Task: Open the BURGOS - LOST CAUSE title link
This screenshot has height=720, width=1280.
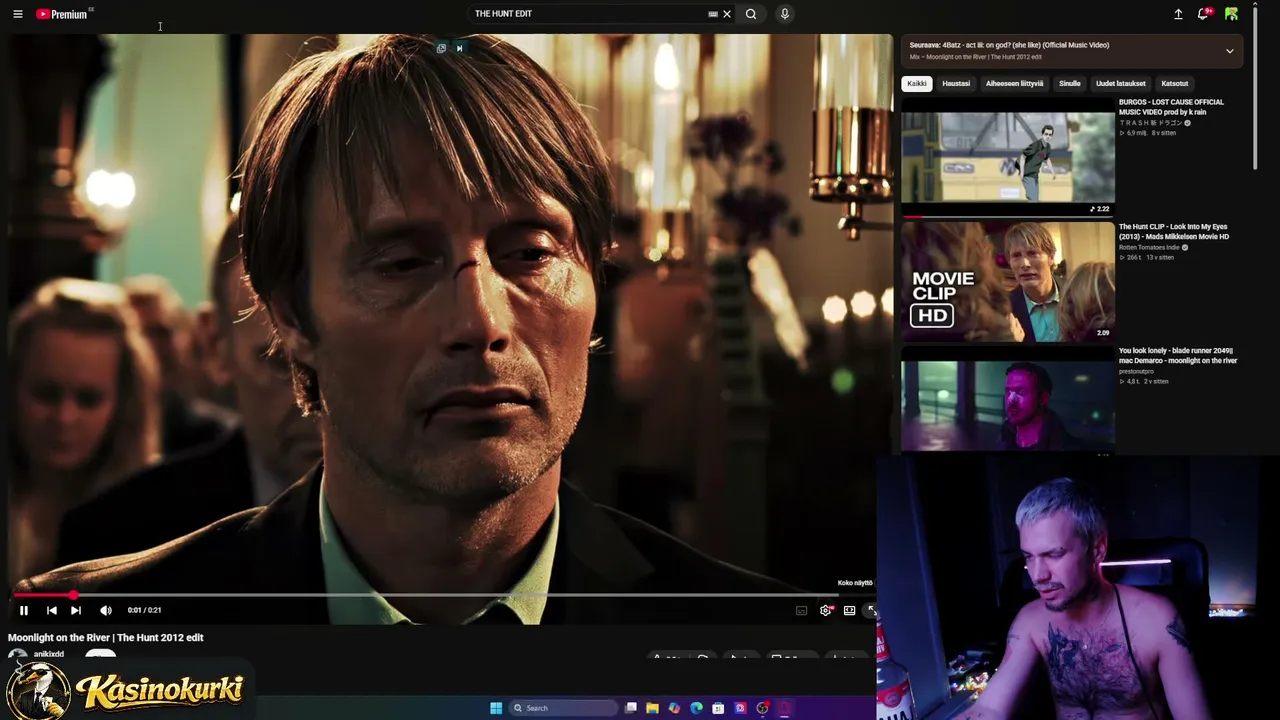Action: (1171, 107)
